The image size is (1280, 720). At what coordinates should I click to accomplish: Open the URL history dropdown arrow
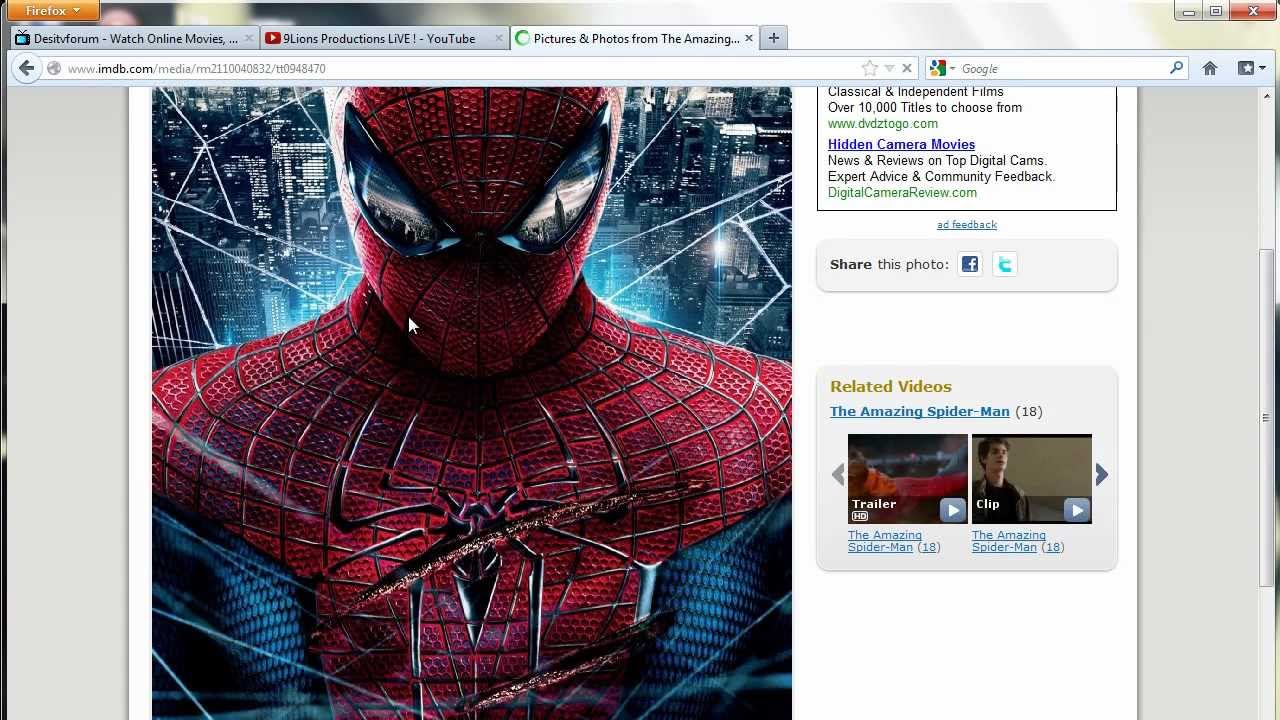(889, 69)
